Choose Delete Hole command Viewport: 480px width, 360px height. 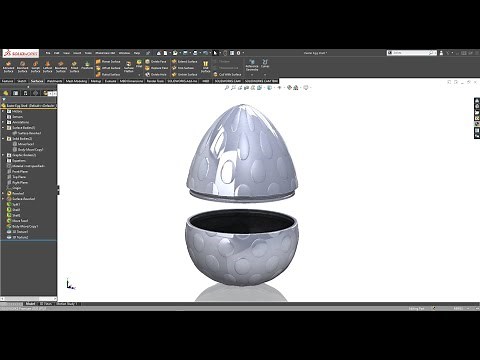point(156,75)
